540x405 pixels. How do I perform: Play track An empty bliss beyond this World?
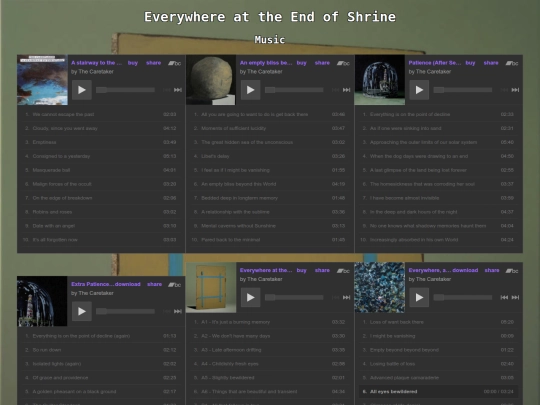[x=270, y=184]
